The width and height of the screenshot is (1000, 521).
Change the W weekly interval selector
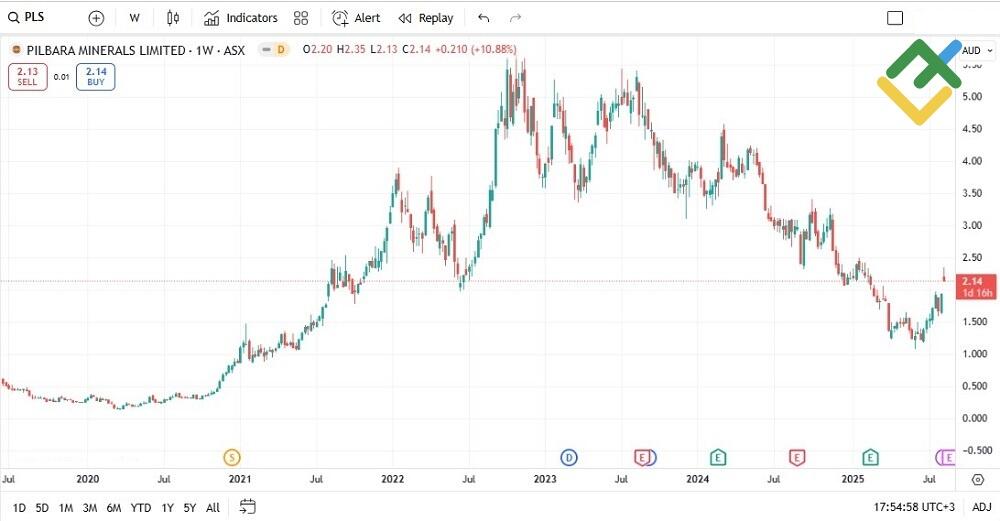(x=134, y=18)
